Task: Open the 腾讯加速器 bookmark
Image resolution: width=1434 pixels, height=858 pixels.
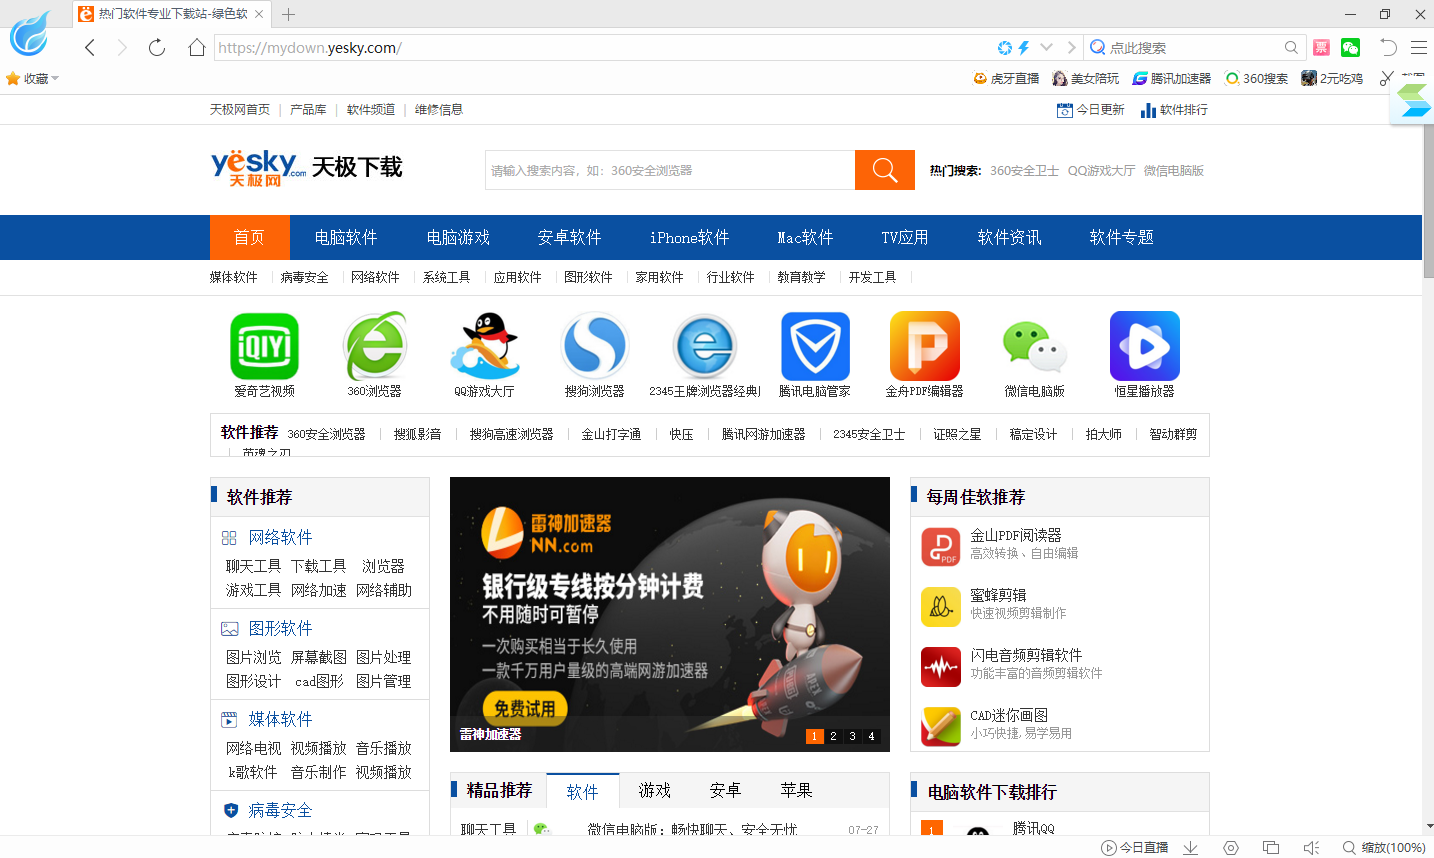Action: pos(1171,78)
